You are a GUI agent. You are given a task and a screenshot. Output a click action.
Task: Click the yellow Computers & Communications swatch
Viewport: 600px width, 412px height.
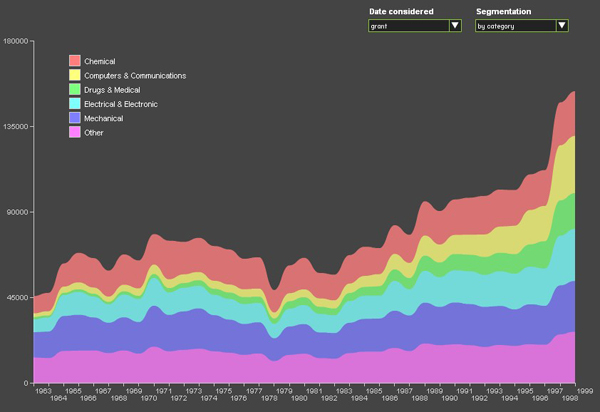tap(75, 75)
